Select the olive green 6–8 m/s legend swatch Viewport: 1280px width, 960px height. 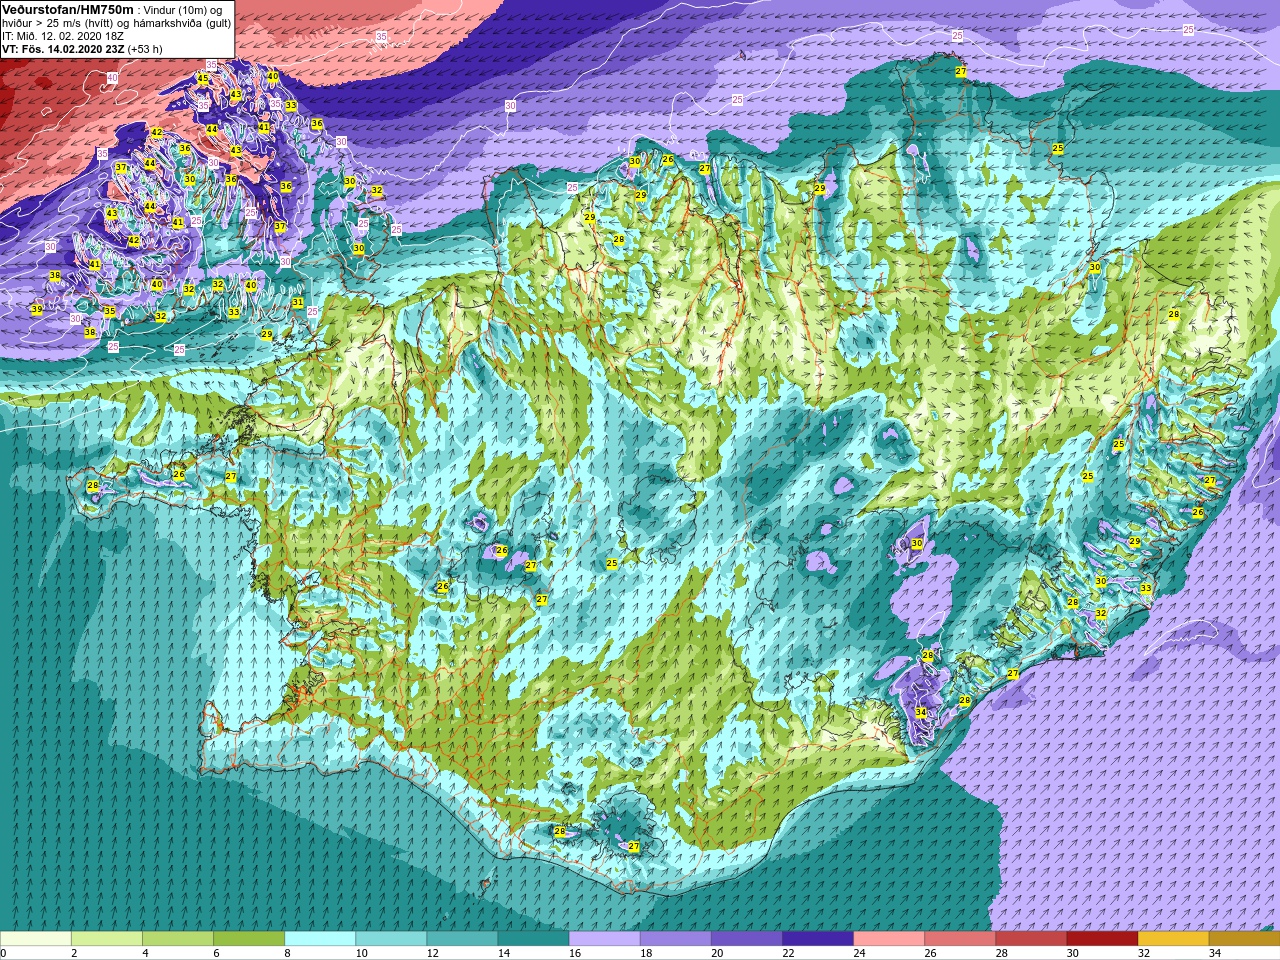pyautogui.click(x=249, y=939)
